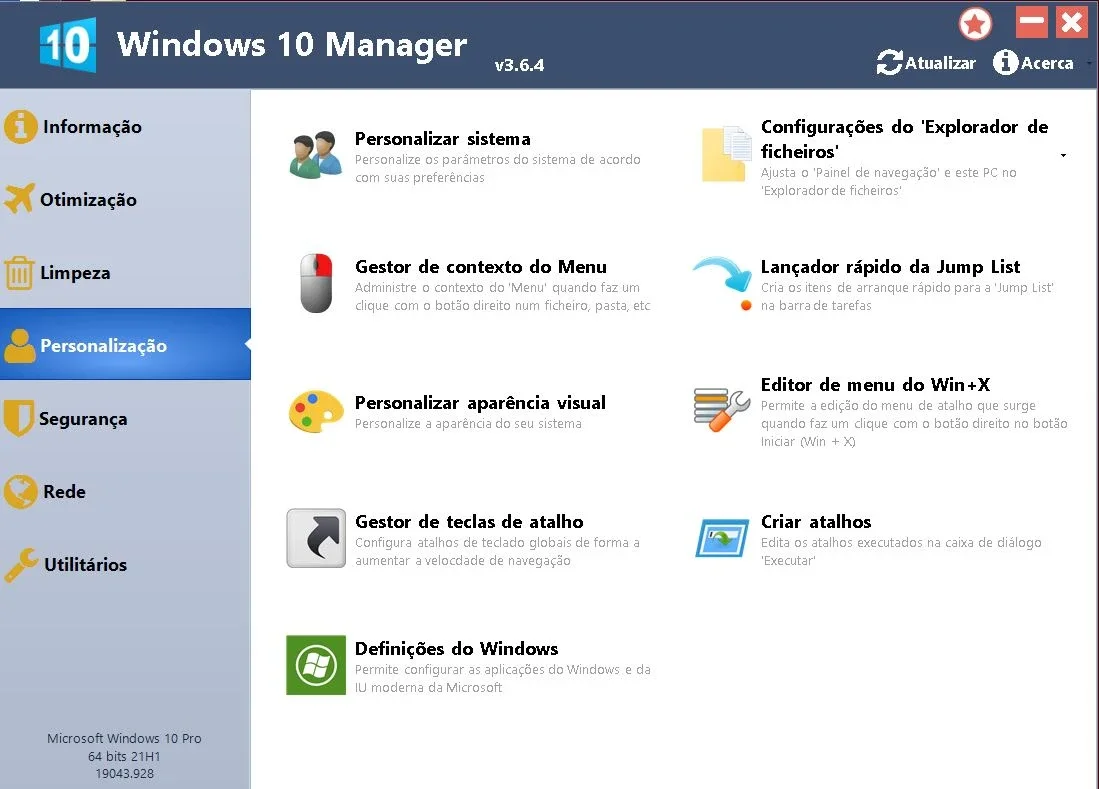Click the green Windows settings icon
Screen dimensions: 1099x789
[316, 665]
